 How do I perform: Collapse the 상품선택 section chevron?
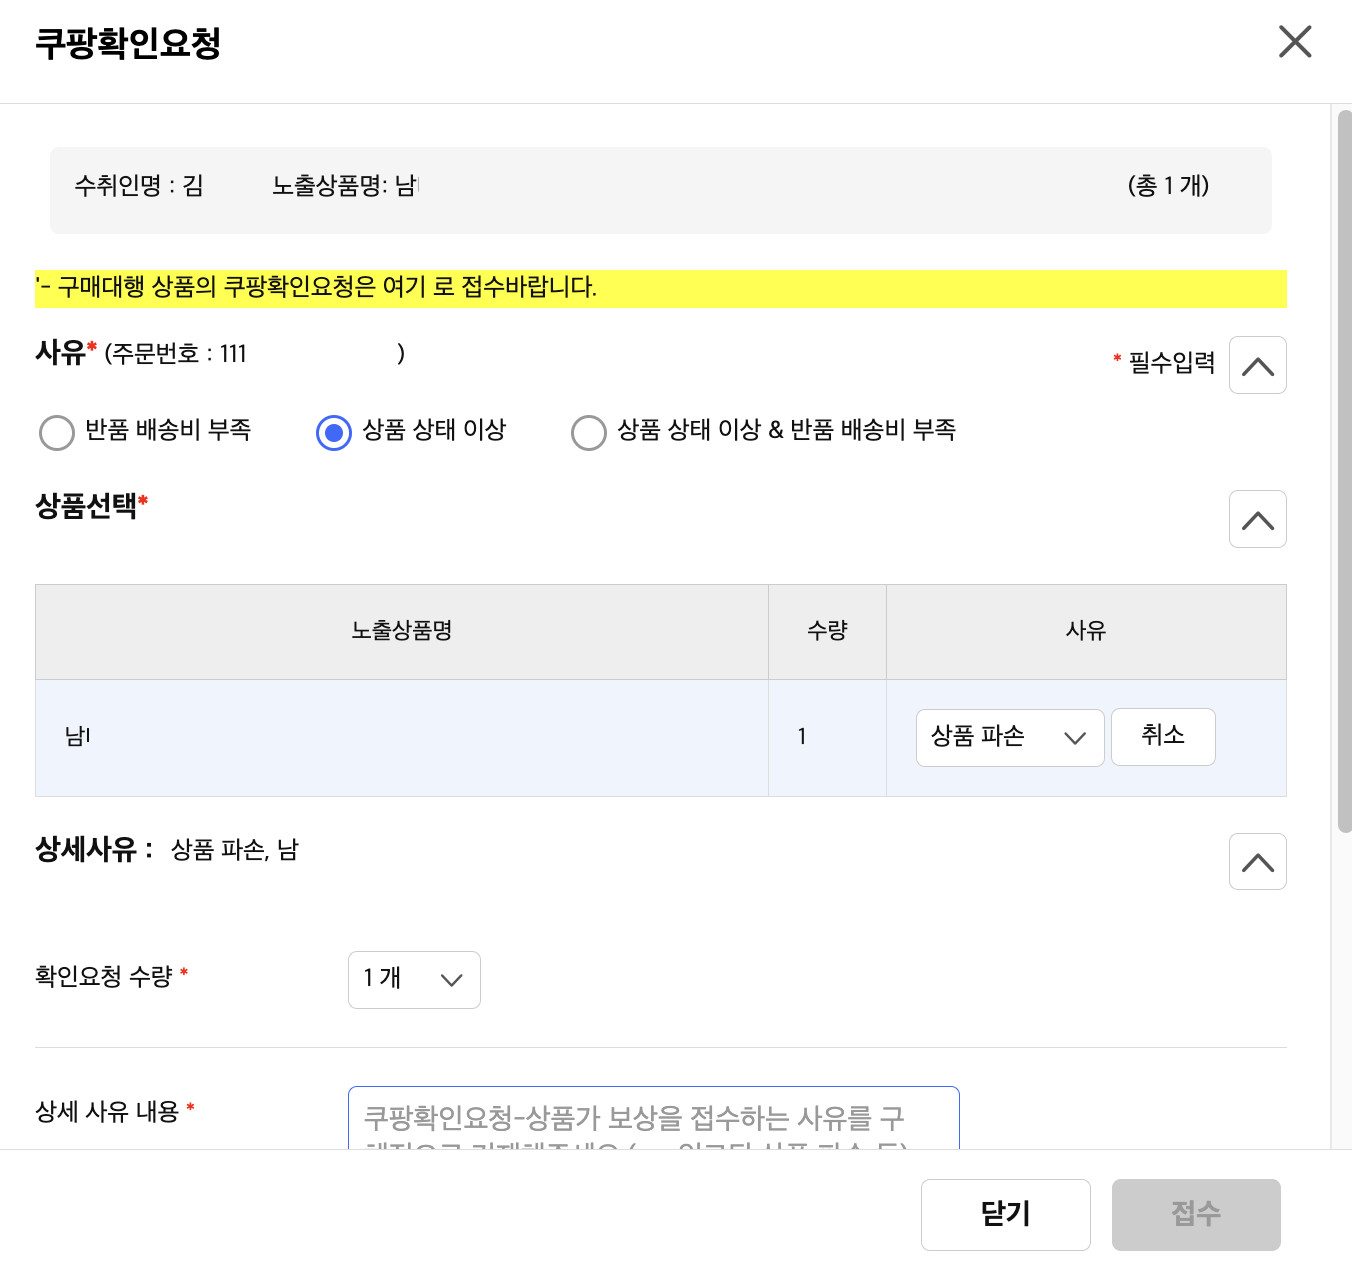(x=1258, y=519)
